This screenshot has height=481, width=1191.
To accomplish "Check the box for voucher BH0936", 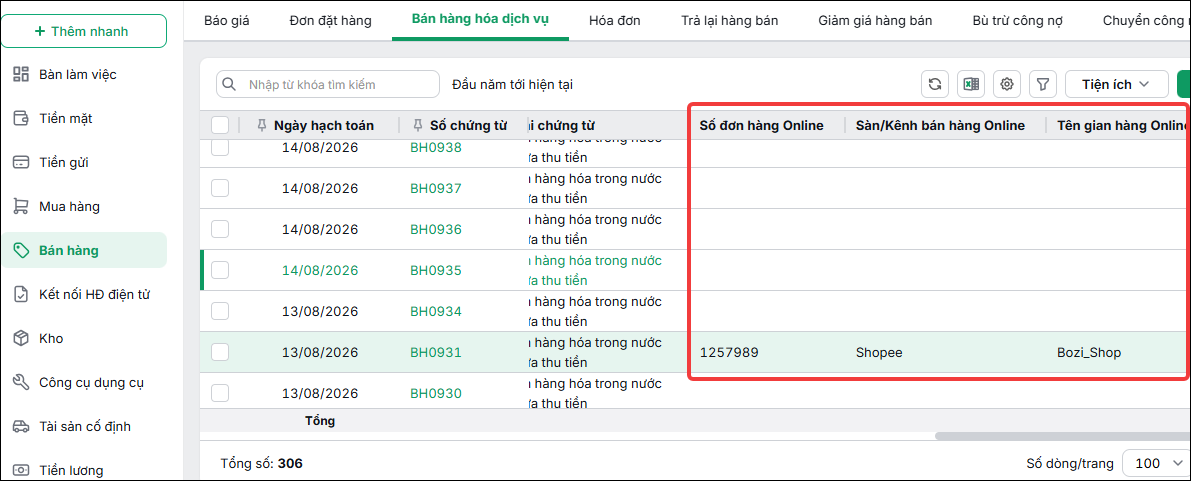I will click(x=220, y=229).
